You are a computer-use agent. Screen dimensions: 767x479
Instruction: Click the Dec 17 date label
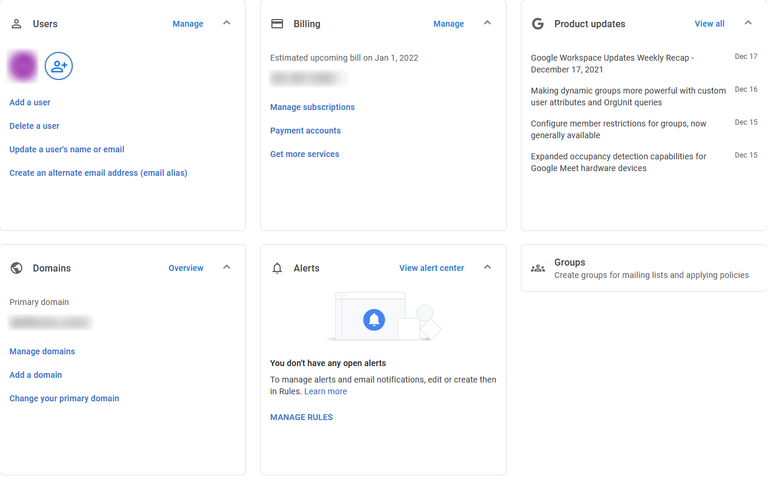tap(746, 56)
